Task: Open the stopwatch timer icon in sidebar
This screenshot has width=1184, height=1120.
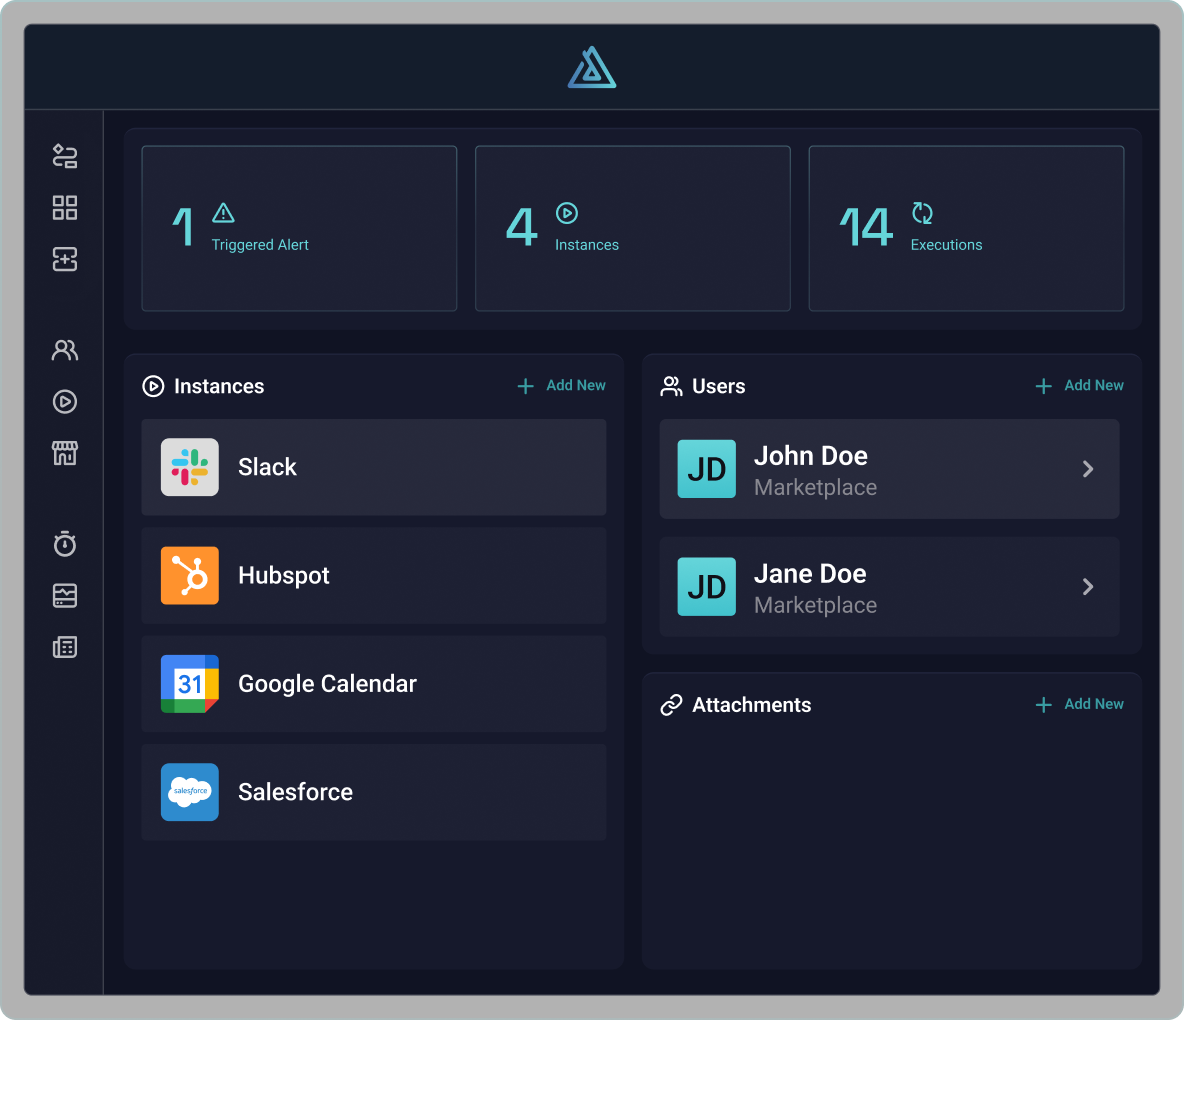Action: (x=65, y=543)
